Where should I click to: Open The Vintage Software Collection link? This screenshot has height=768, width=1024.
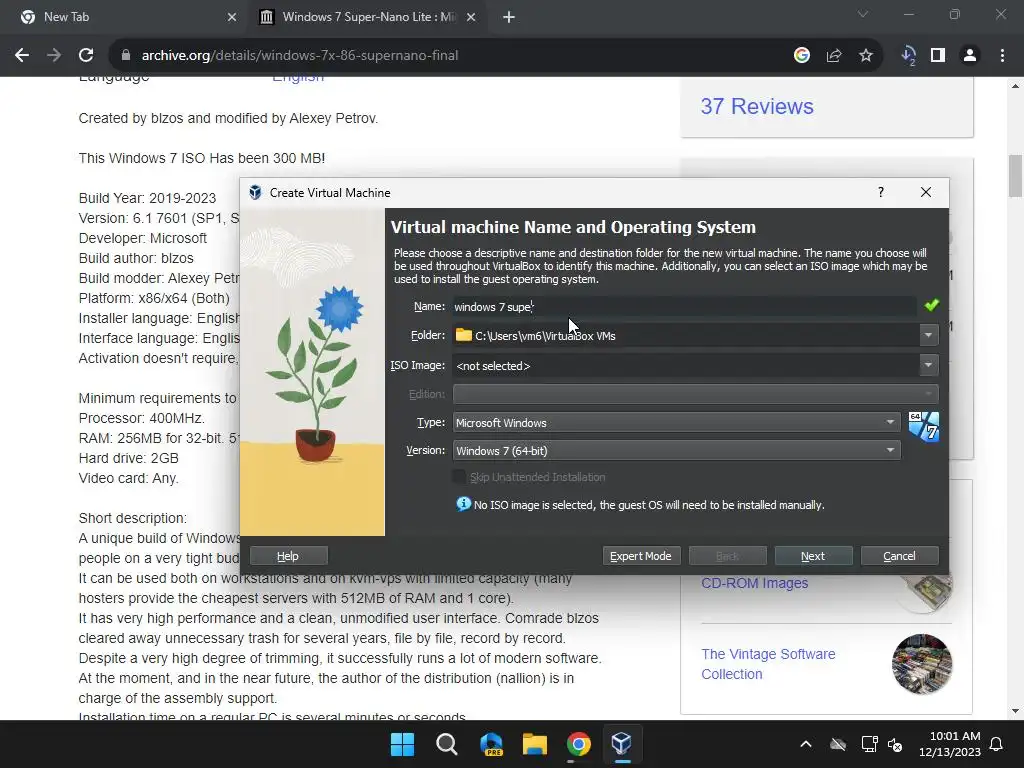click(768, 664)
